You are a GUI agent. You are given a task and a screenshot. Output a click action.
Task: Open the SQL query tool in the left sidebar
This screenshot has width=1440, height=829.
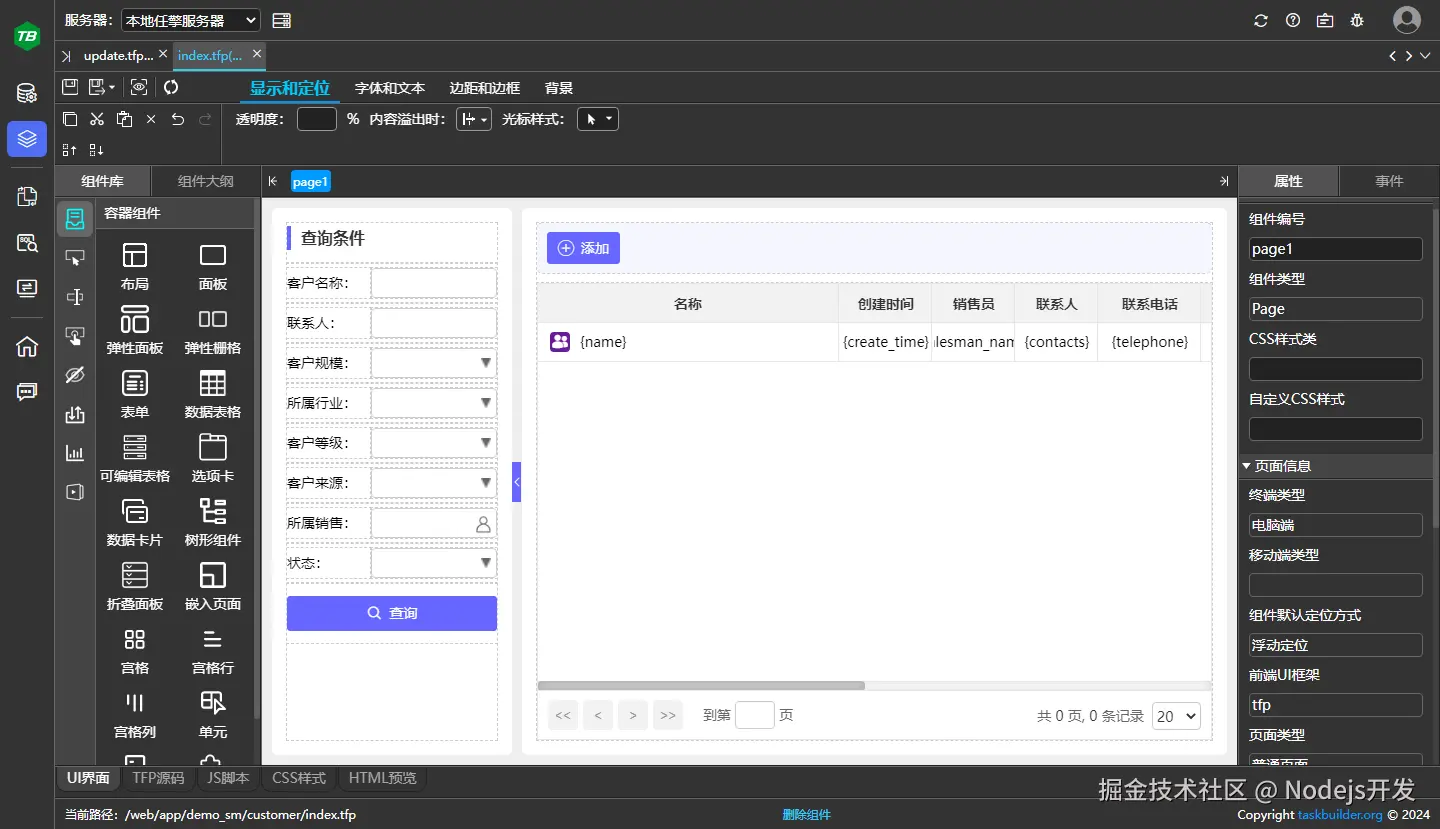click(26, 243)
